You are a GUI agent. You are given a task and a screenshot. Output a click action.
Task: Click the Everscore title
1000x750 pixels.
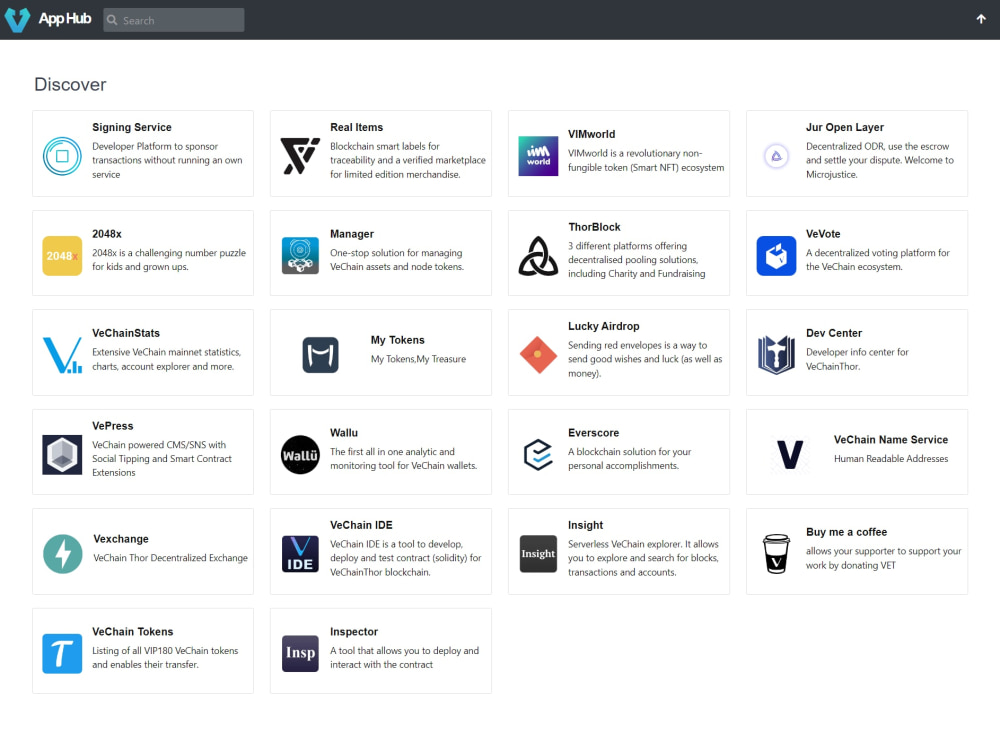(593, 432)
